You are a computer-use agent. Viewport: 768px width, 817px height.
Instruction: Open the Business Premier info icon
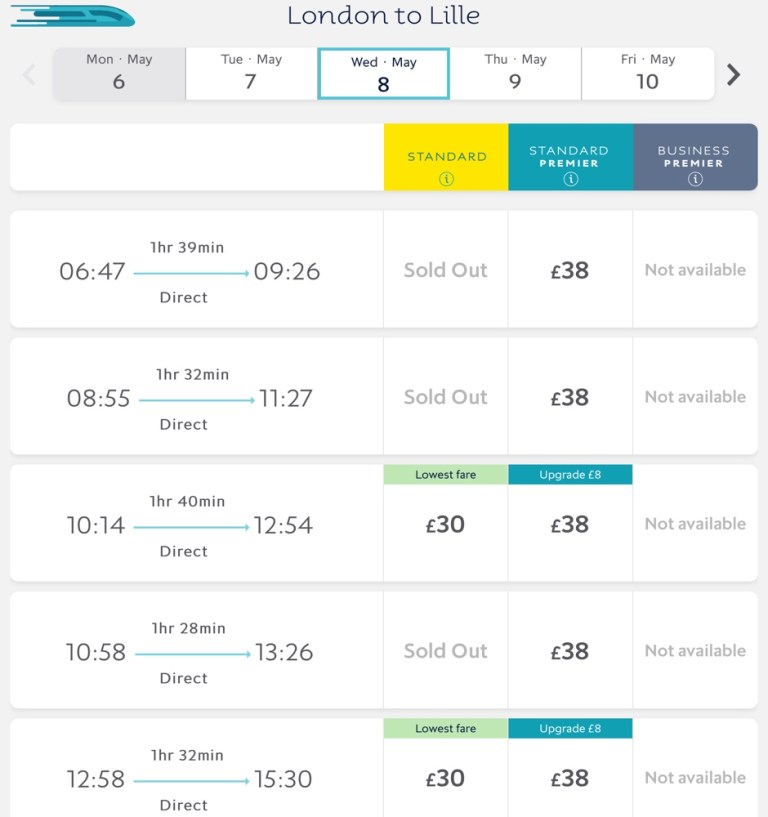695,180
